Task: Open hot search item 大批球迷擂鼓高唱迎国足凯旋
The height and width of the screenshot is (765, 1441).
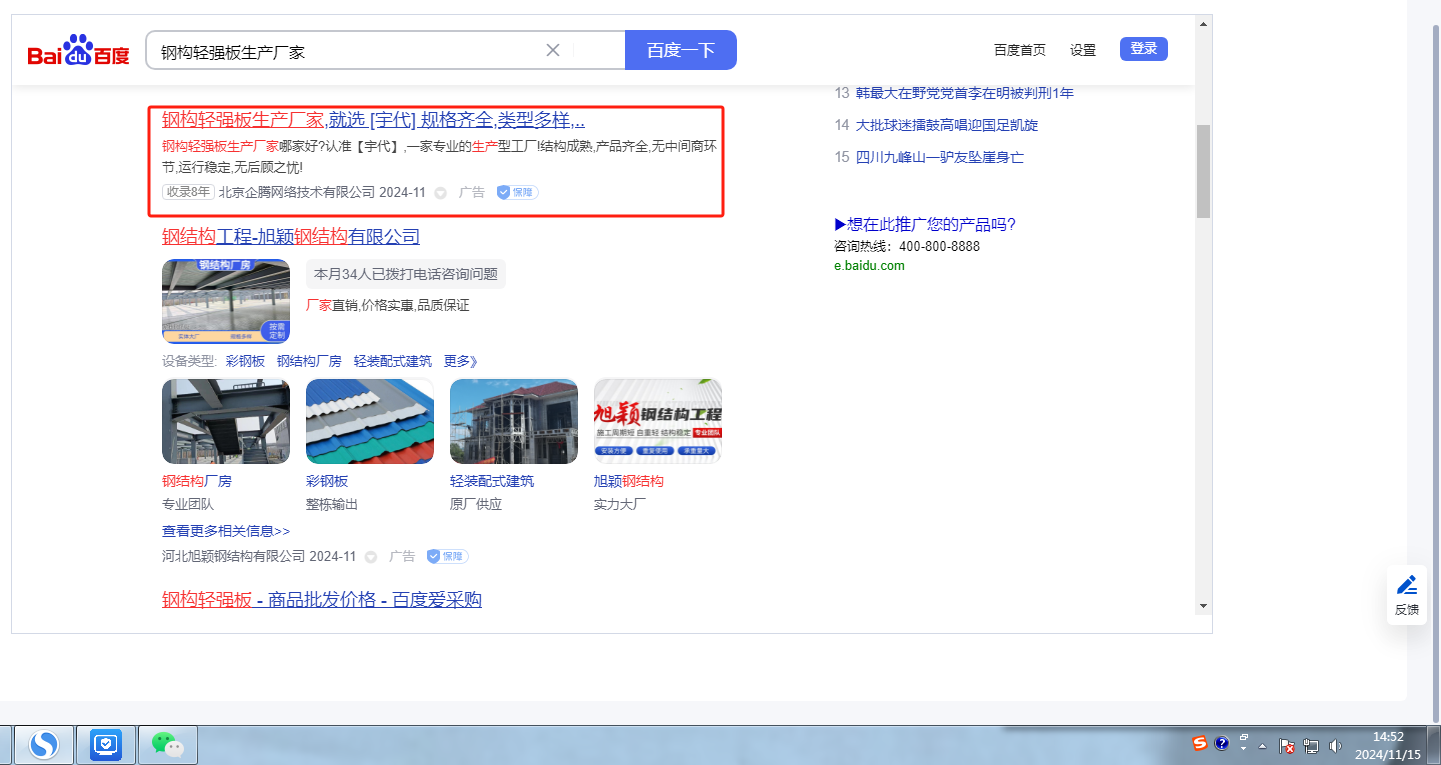Action: point(947,125)
